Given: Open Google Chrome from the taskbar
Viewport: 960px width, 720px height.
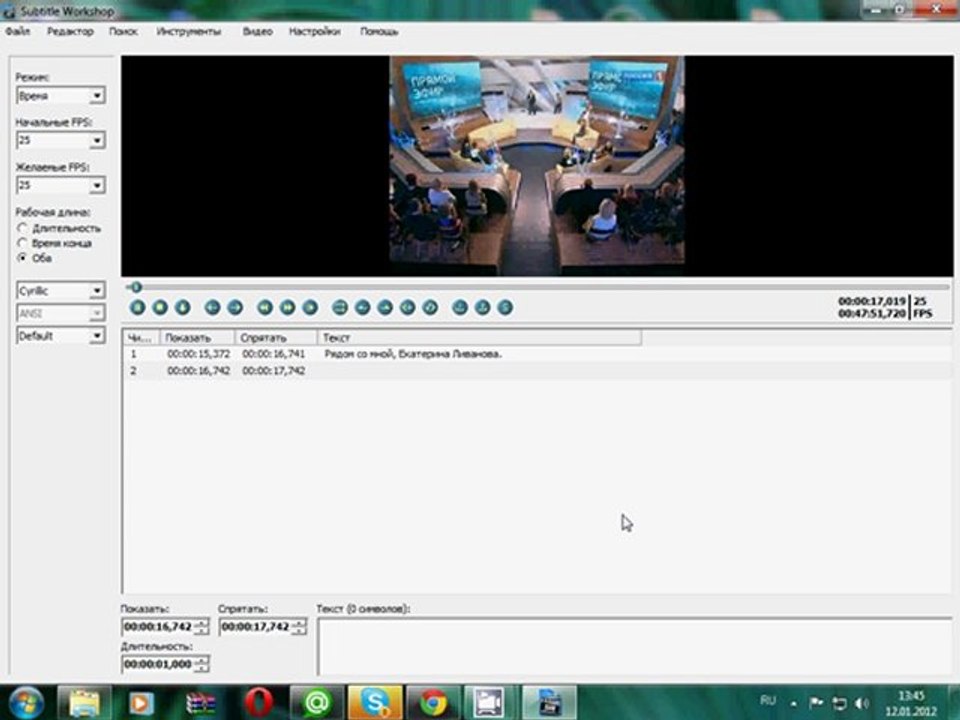Looking at the screenshot, I should [433, 702].
